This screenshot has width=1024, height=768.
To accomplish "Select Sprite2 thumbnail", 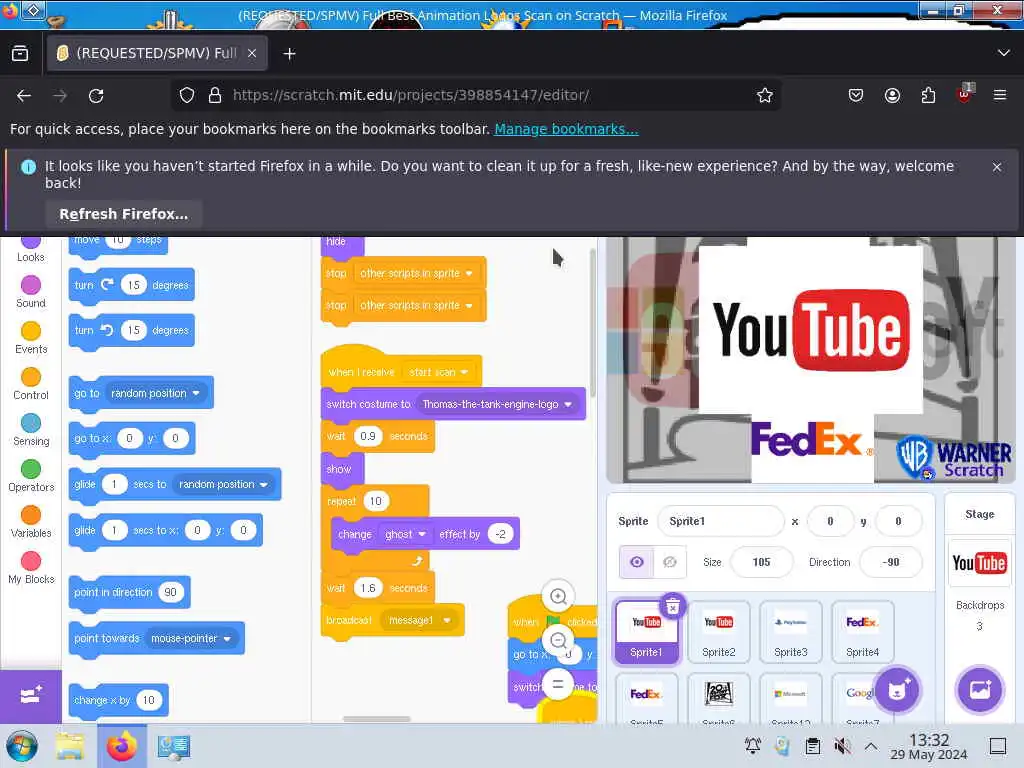I will coord(718,633).
